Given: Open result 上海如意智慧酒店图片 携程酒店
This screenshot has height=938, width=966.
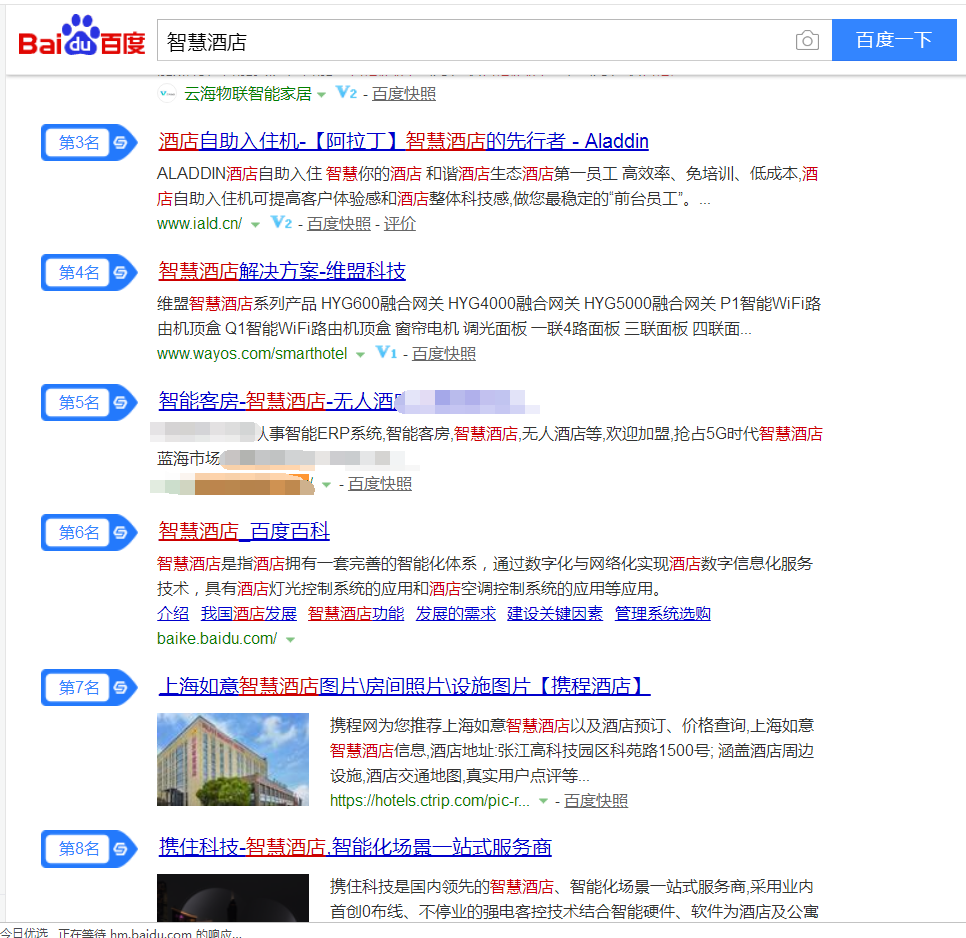Looking at the screenshot, I should [x=404, y=686].
